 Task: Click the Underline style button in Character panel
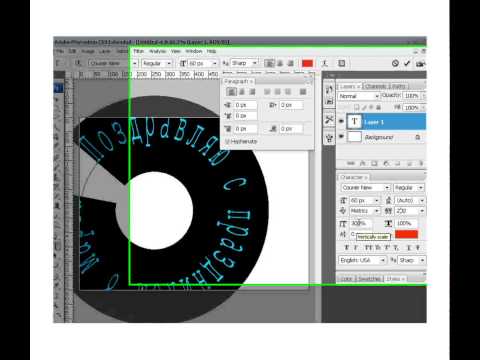[409, 248]
